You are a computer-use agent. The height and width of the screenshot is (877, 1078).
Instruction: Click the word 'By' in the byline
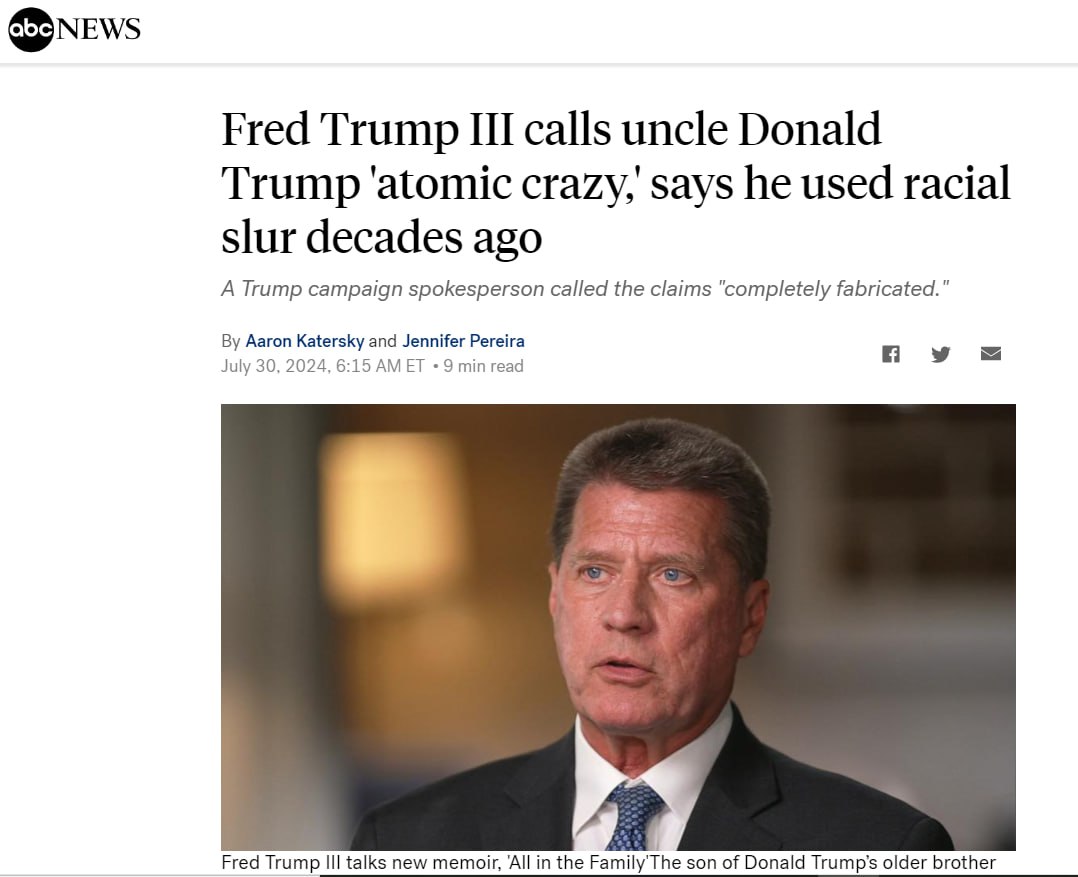tap(231, 341)
